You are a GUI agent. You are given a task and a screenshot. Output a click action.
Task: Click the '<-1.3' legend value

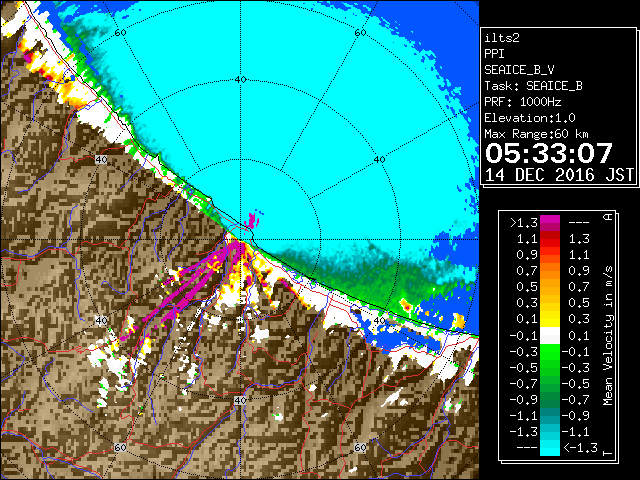tap(580, 448)
